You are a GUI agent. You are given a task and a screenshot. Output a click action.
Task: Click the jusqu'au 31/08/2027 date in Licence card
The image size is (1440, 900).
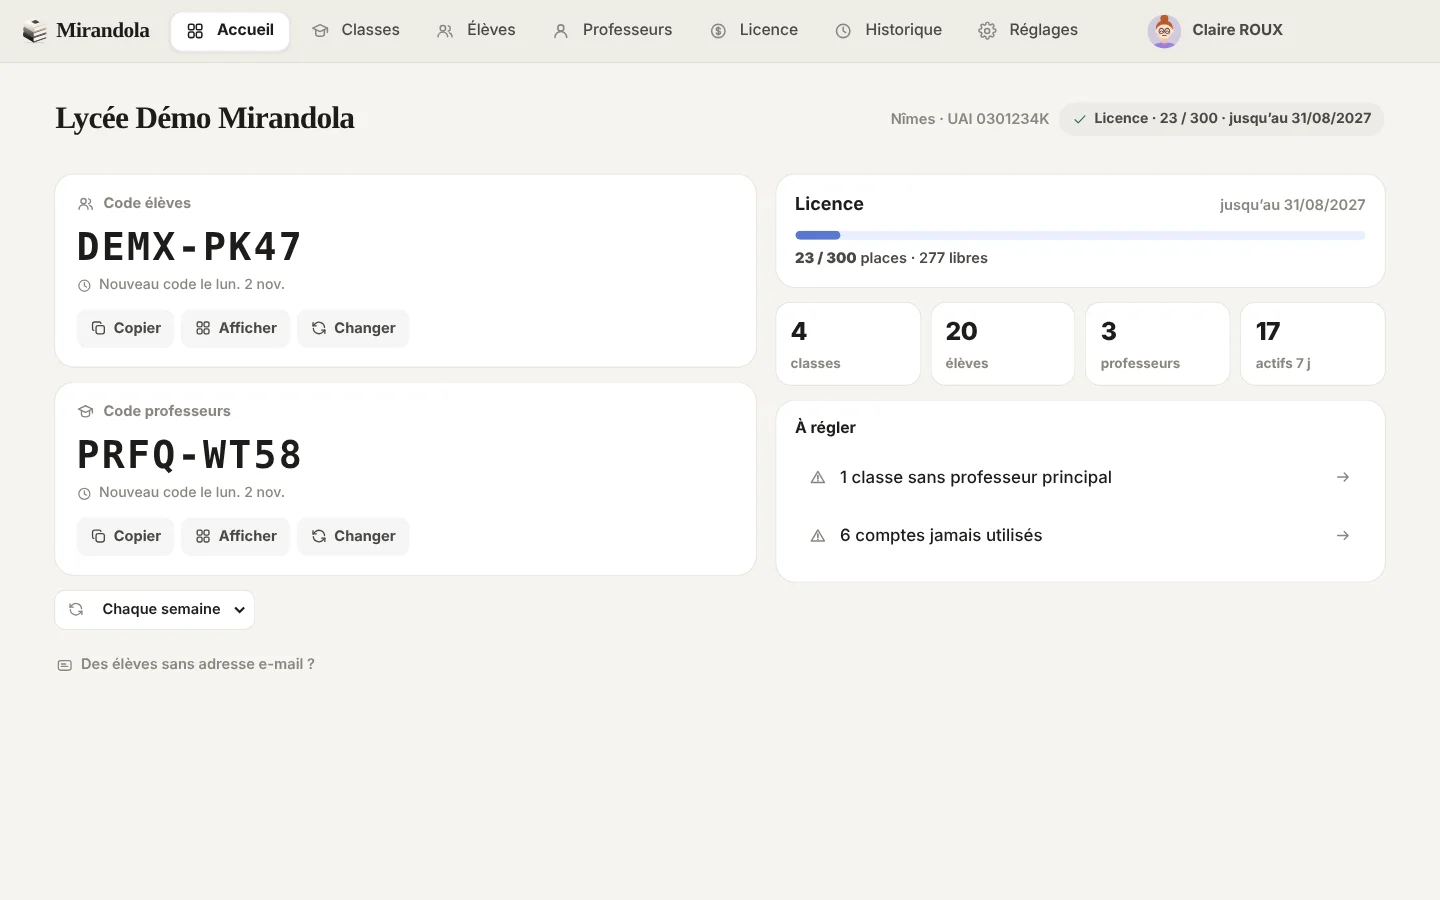click(x=1292, y=205)
